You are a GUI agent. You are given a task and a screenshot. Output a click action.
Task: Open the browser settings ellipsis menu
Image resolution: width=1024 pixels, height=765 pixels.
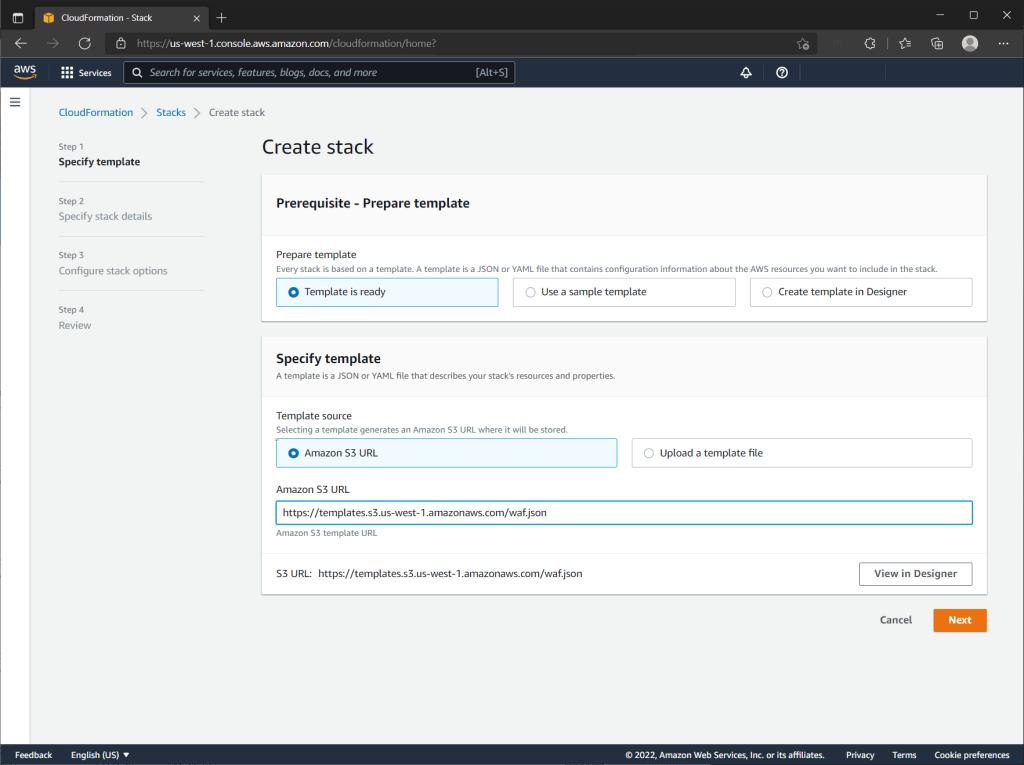[x=1003, y=43]
